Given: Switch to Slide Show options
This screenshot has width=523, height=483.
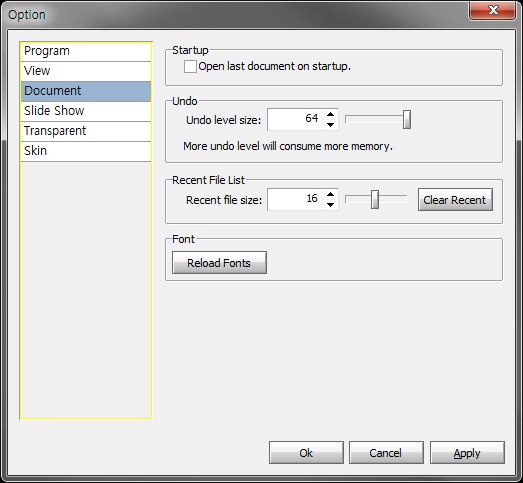Looking at the screenshot, I should pos(86,111).
